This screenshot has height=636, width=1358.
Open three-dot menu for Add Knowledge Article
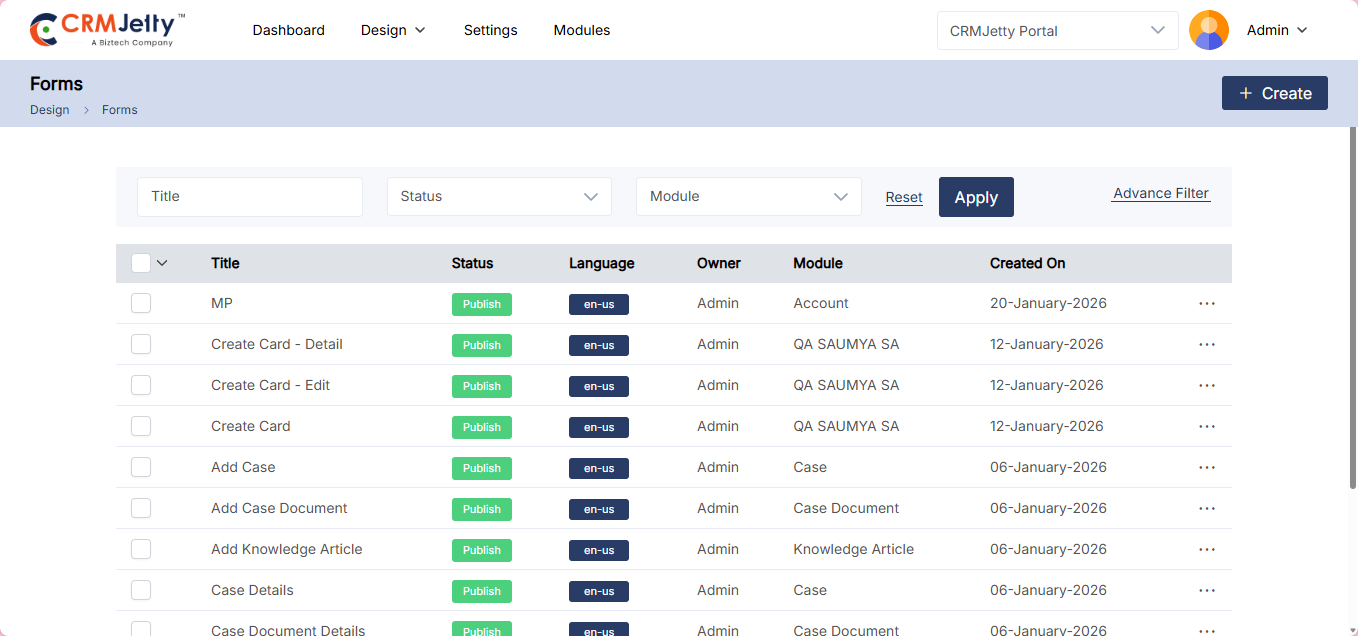[1206, 549]
